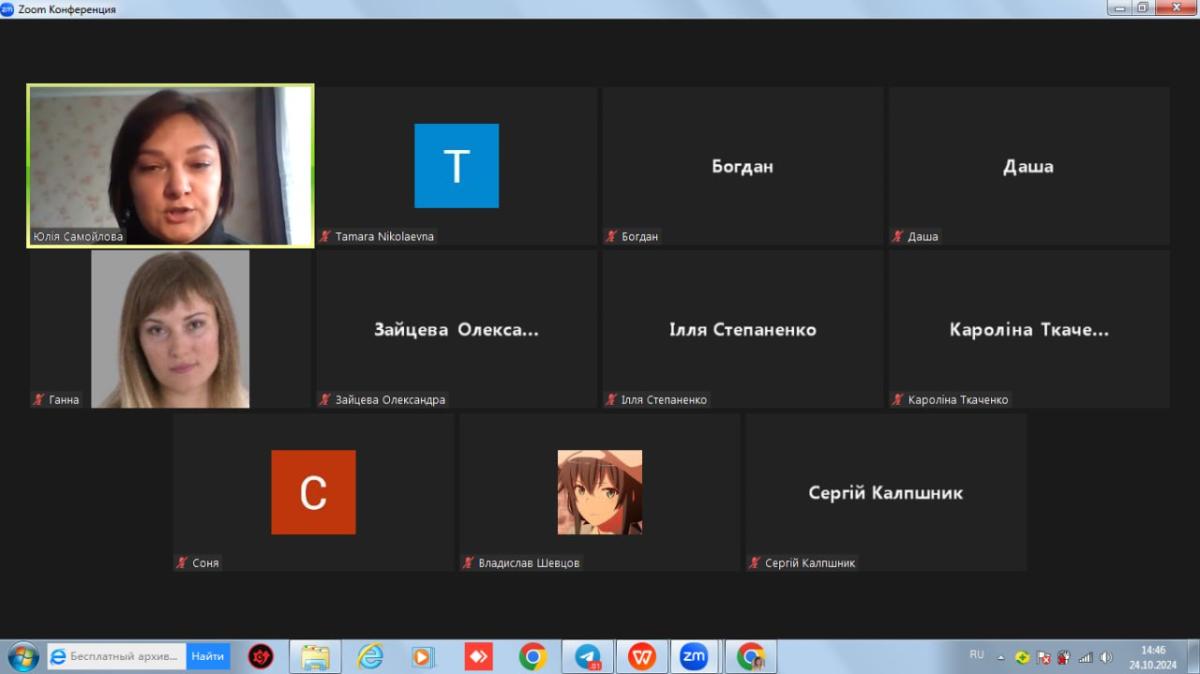1200x674 pixels.
Task: Click the orange C avatar for Соня
Action: 313,492
